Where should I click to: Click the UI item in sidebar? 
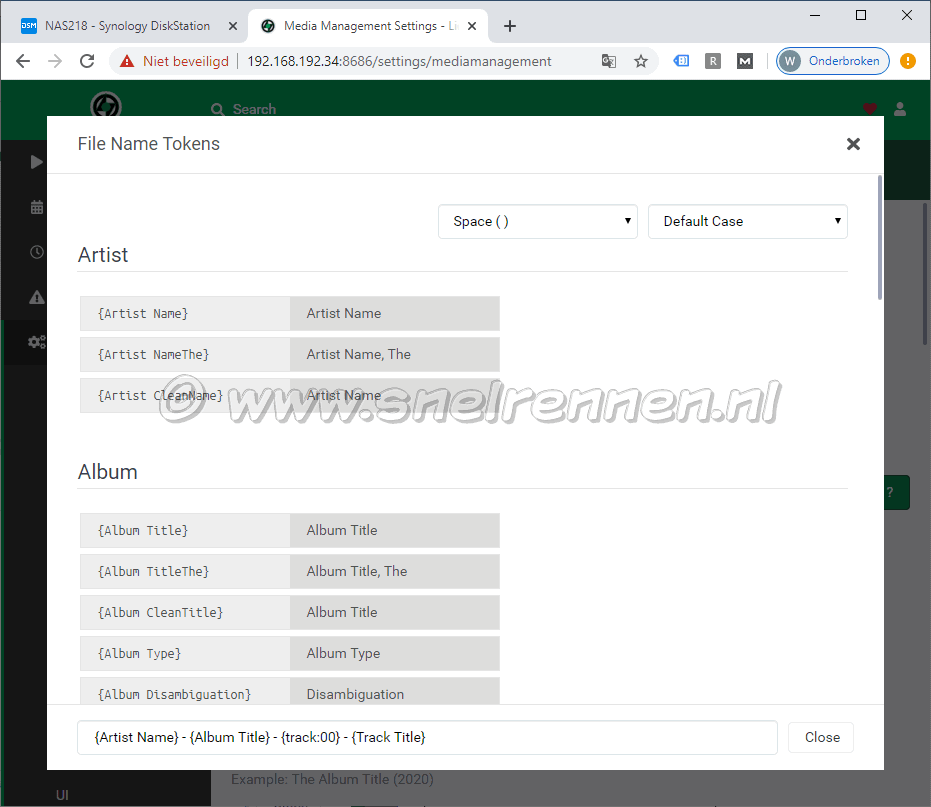click(62, 795)
